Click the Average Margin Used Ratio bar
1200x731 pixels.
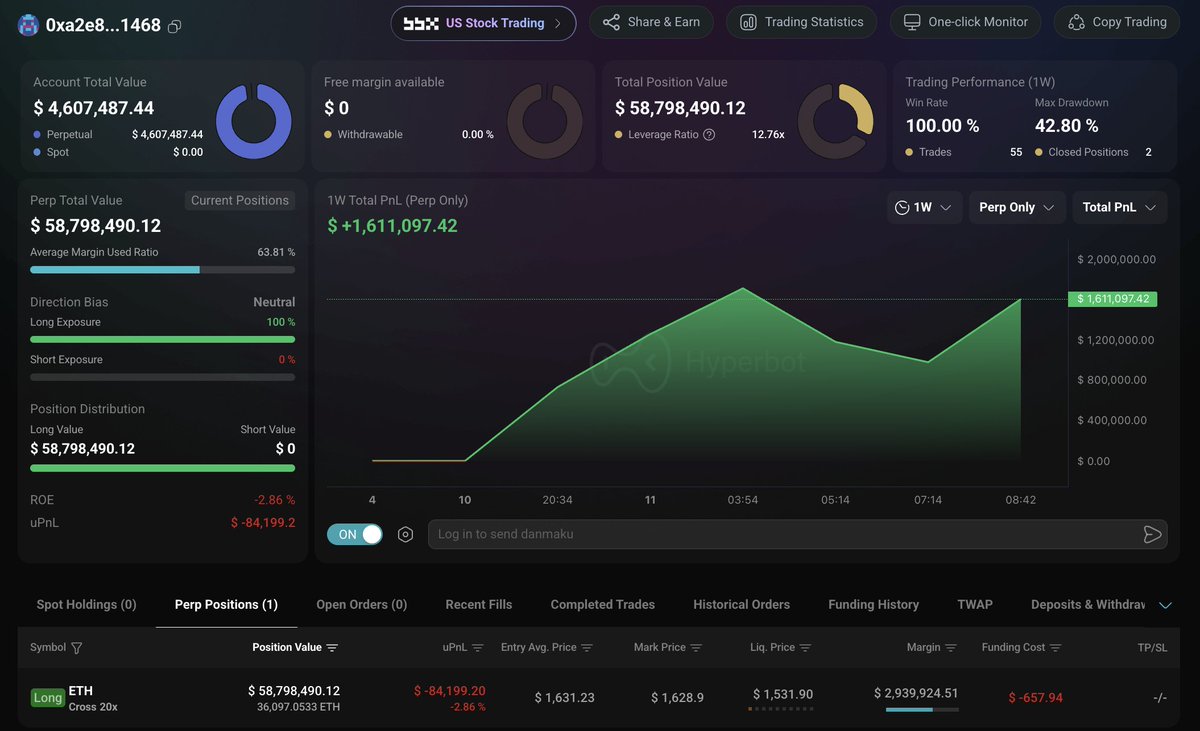point(162,269)
